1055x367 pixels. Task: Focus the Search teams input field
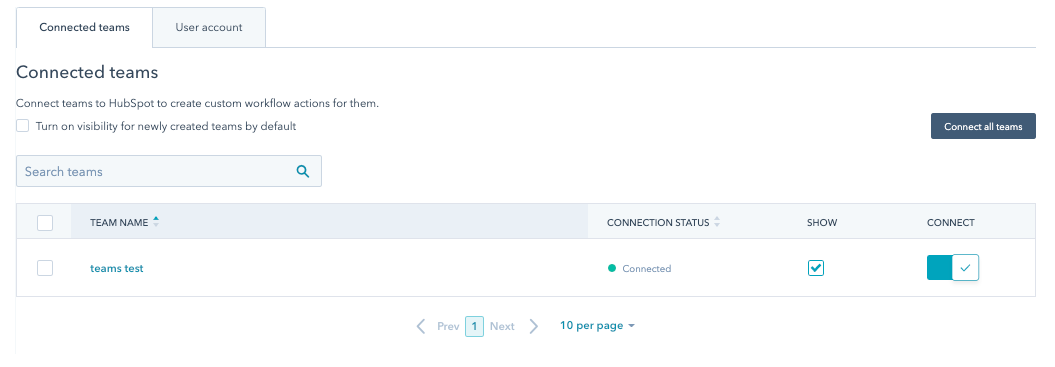click(169, 171)
